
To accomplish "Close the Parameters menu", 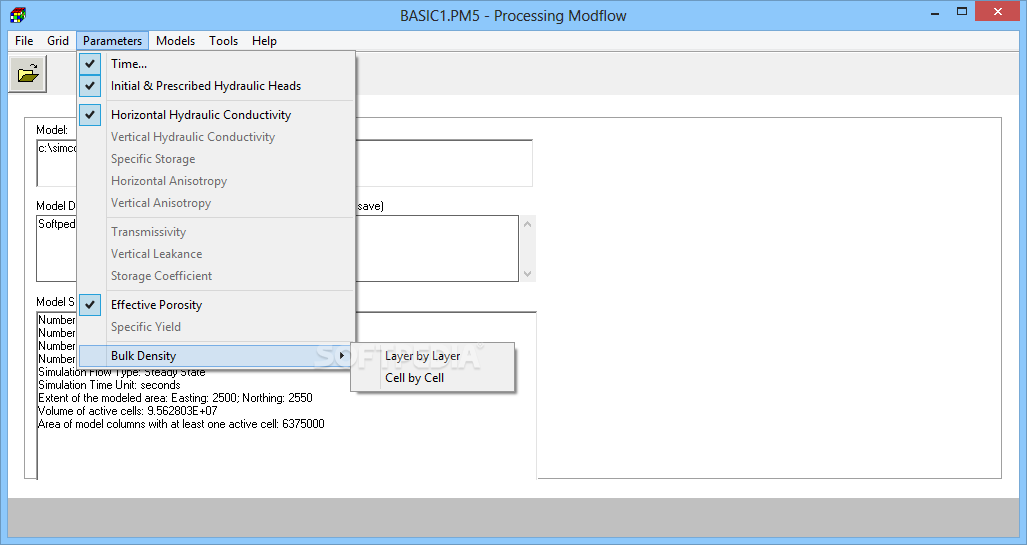I will 113,41.
